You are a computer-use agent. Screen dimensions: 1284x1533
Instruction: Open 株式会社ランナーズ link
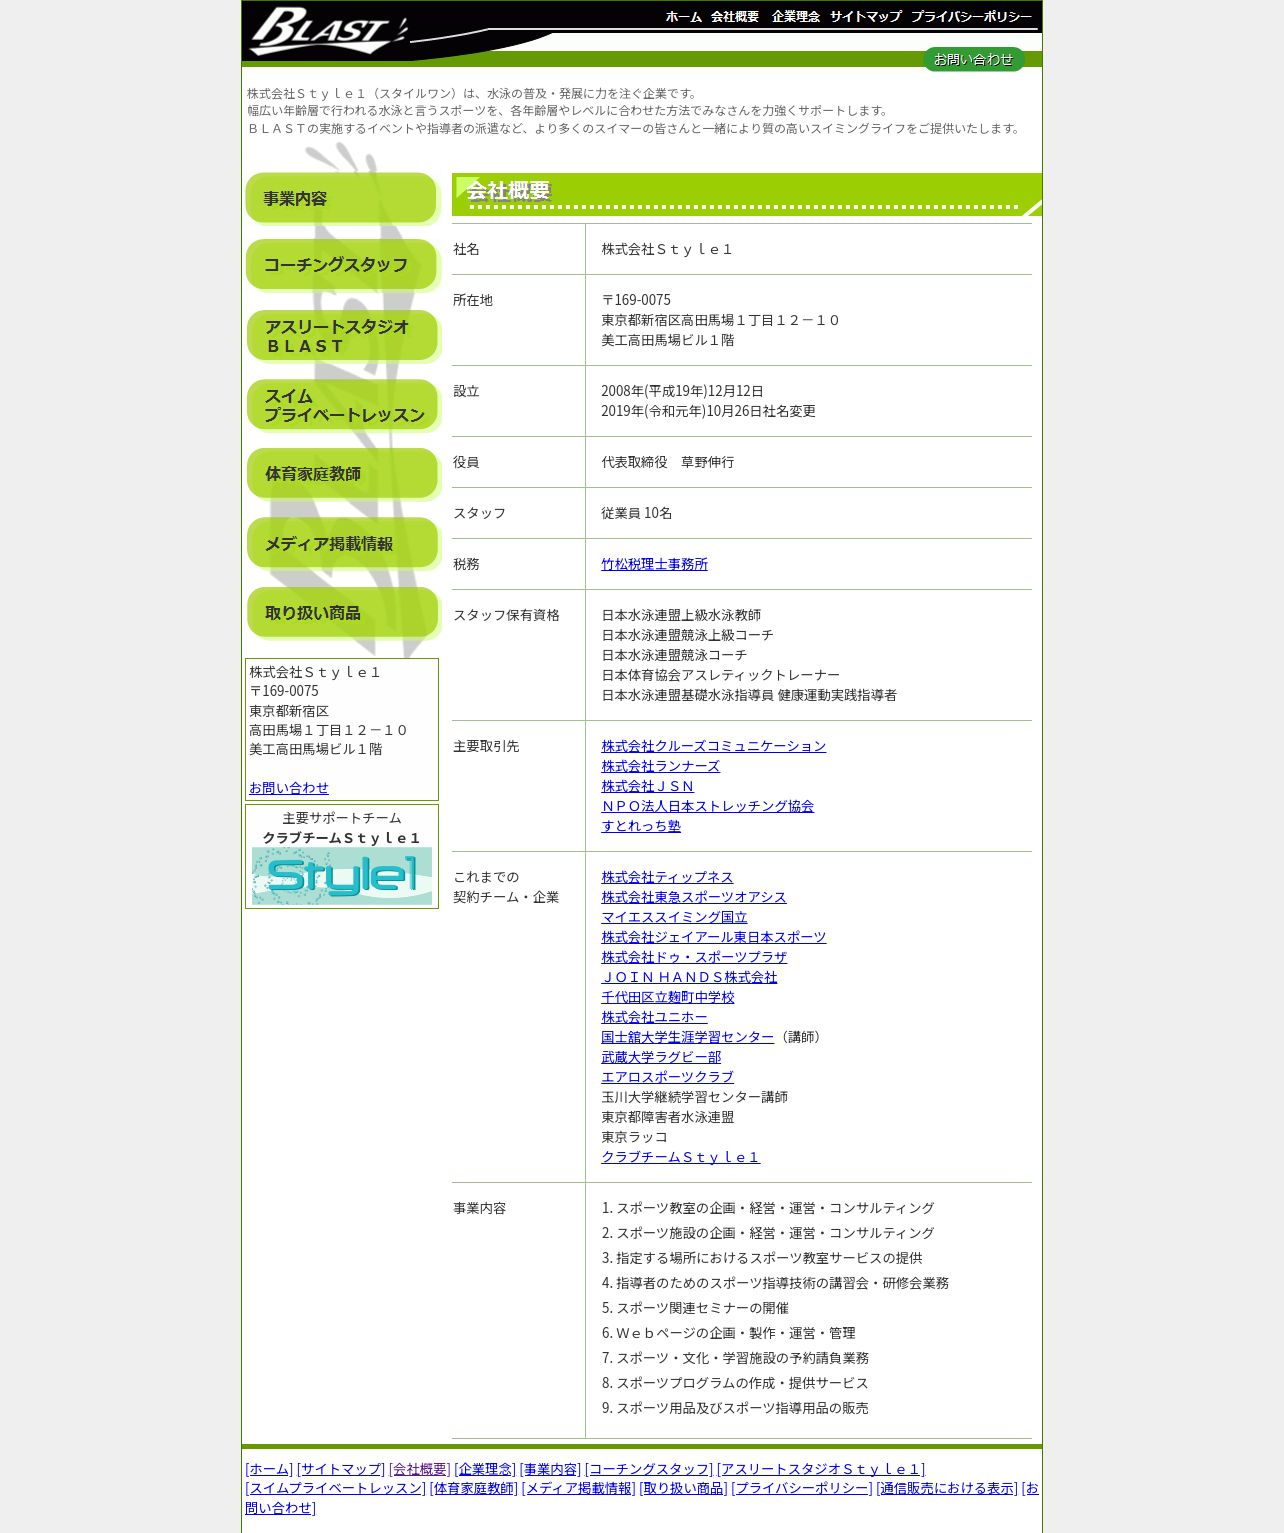(x=660, y=766)
